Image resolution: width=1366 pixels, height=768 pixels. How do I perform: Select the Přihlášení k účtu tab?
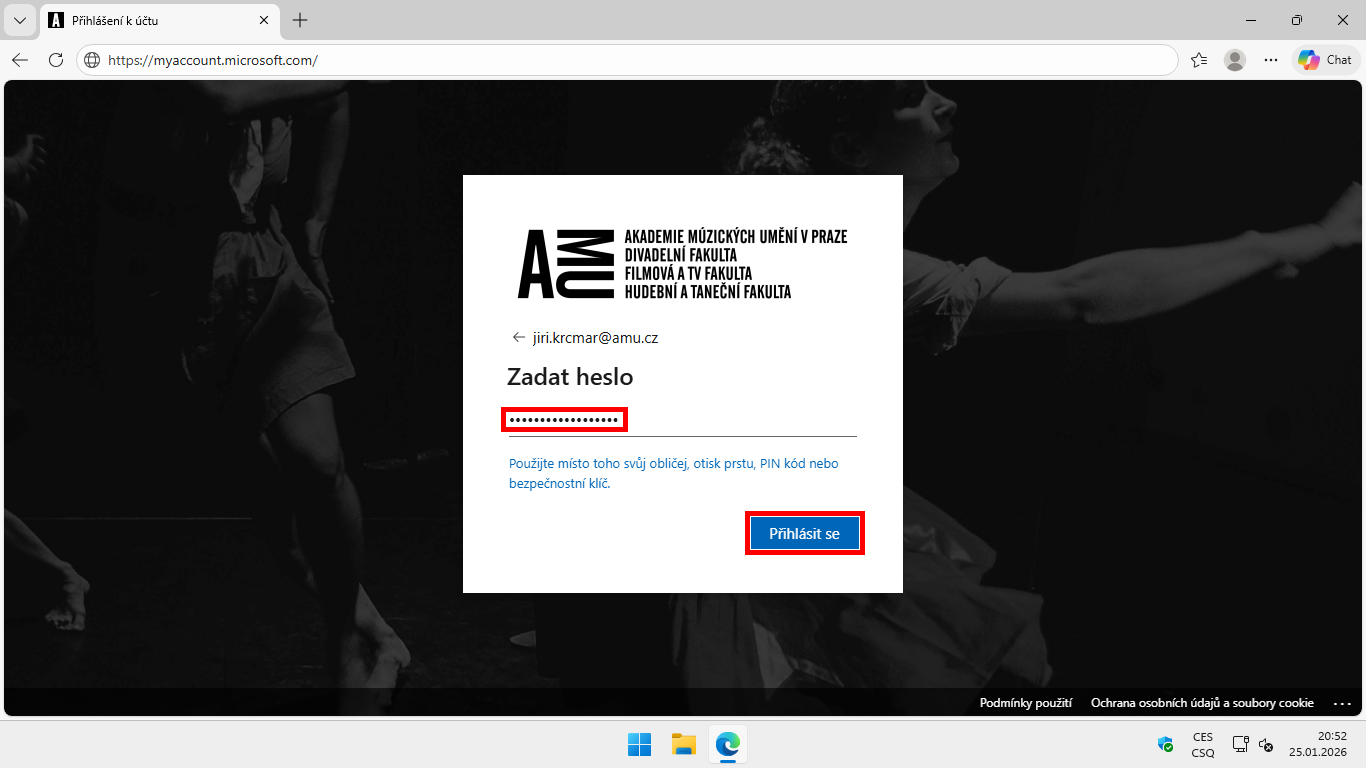pyautogui.click(x=150, y=20)
